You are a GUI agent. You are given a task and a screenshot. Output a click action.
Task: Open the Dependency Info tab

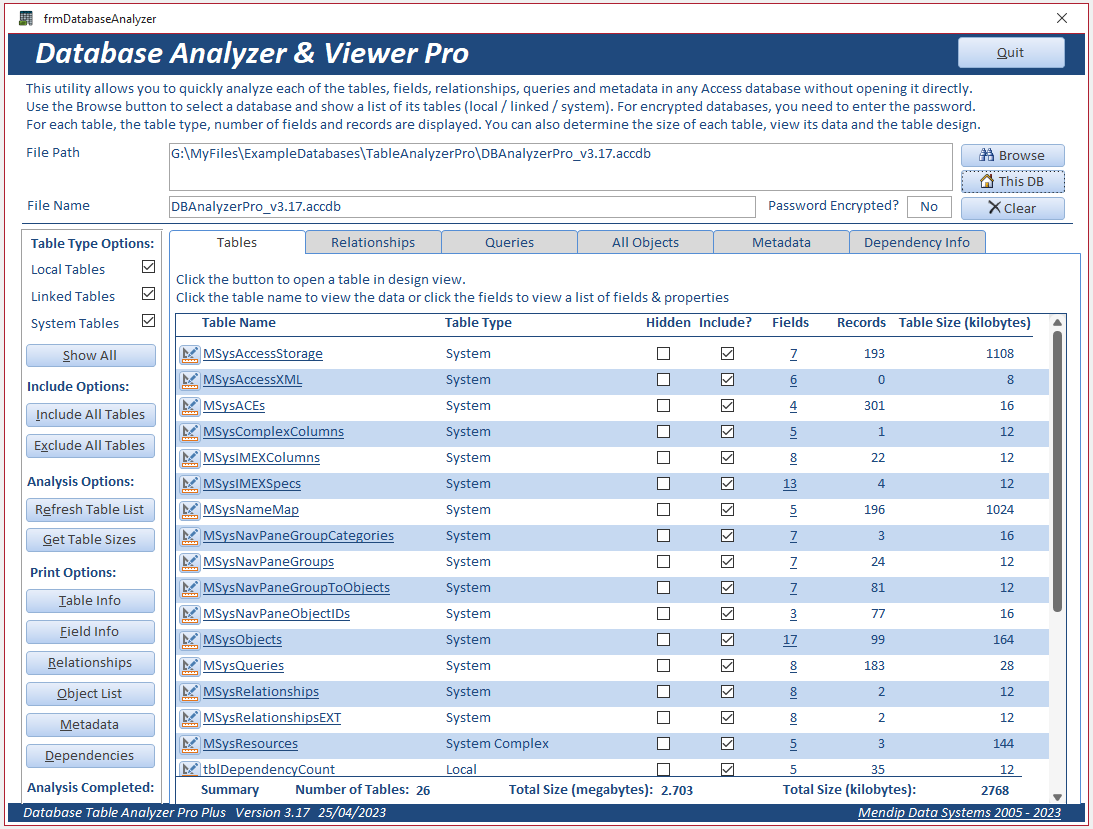click(x=917, y=243)
